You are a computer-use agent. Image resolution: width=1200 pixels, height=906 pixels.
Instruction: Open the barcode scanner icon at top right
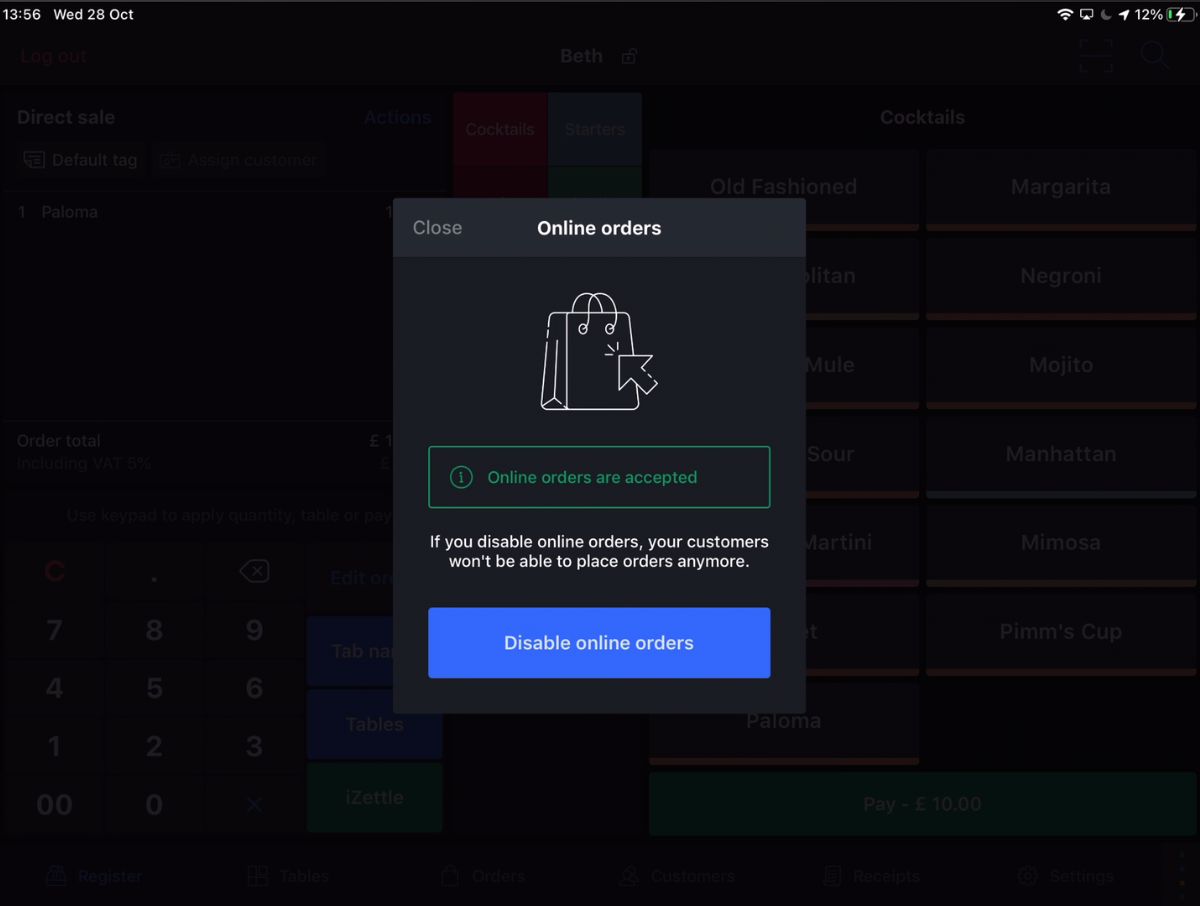(1095, 56)
